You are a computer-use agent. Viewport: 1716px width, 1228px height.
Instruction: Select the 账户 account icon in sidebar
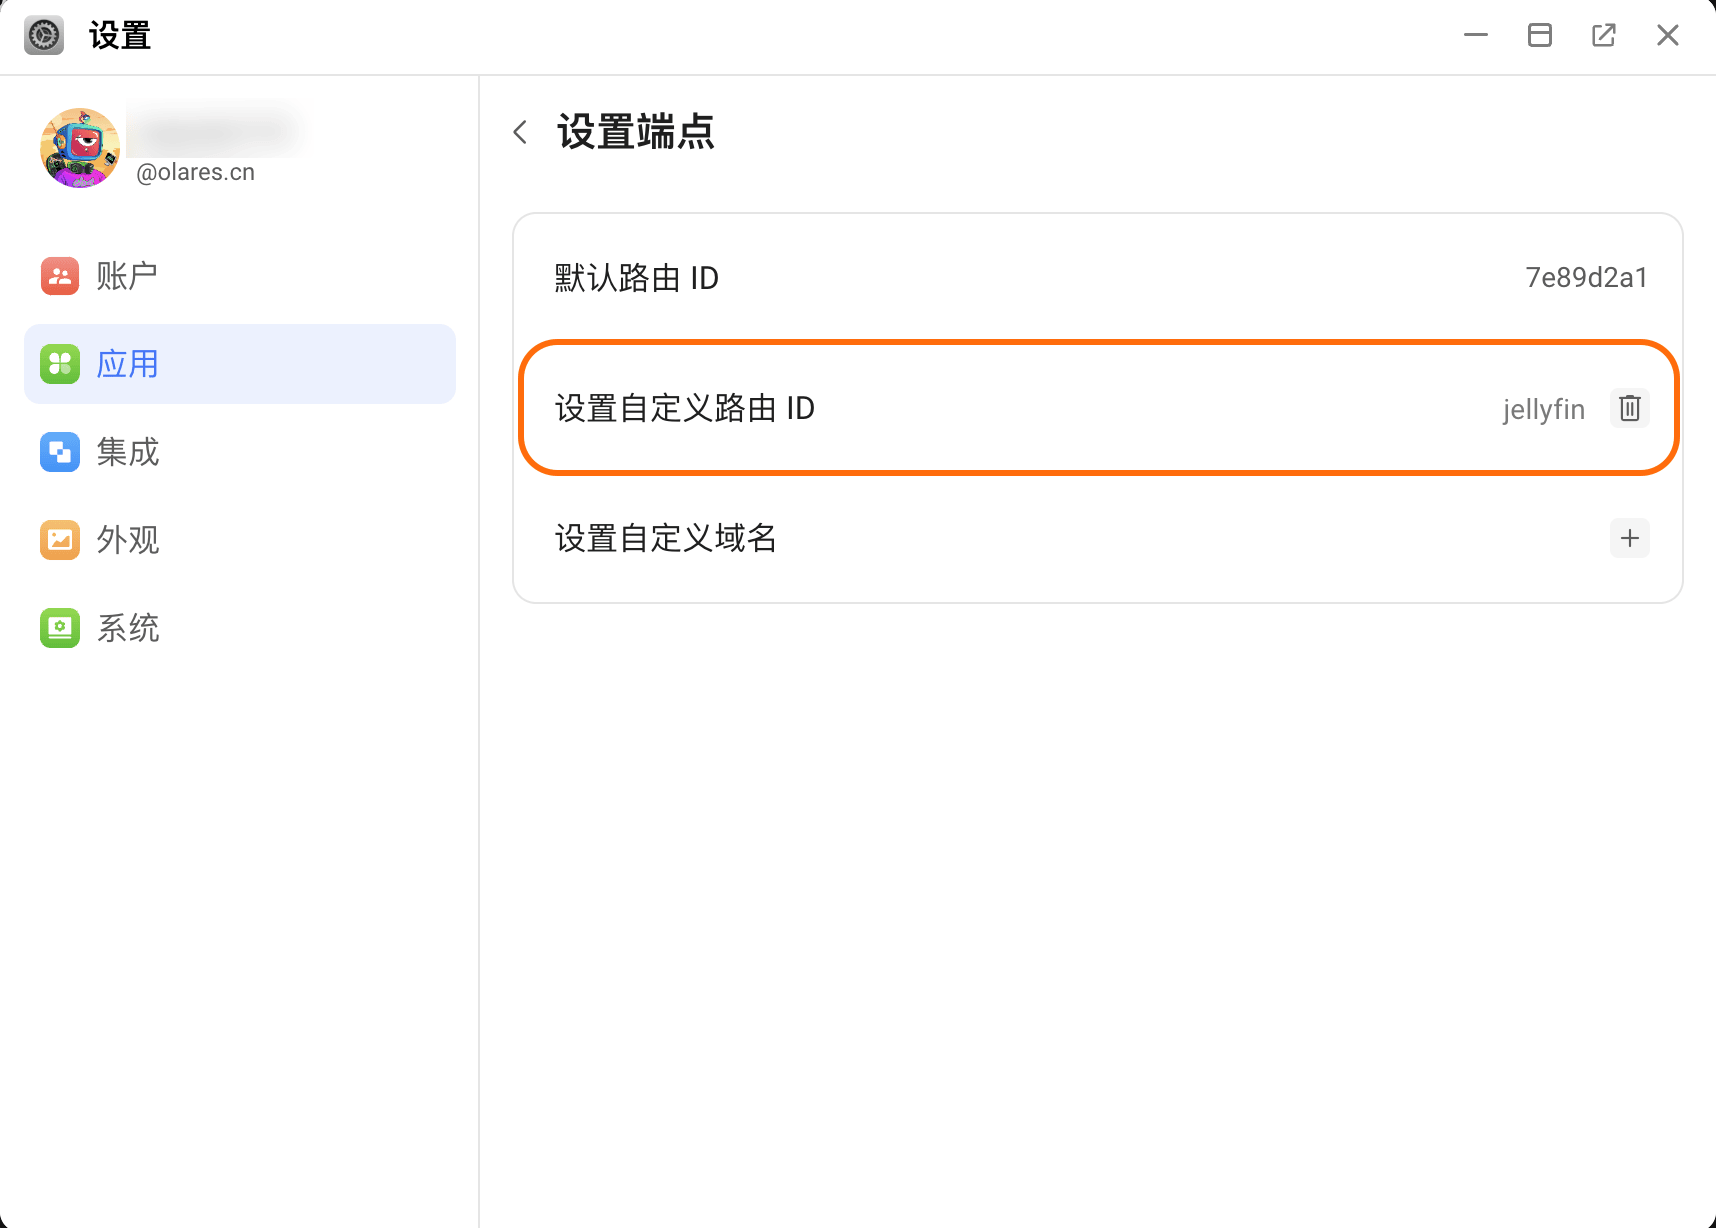pyautogui.click(x=59, y=276)
